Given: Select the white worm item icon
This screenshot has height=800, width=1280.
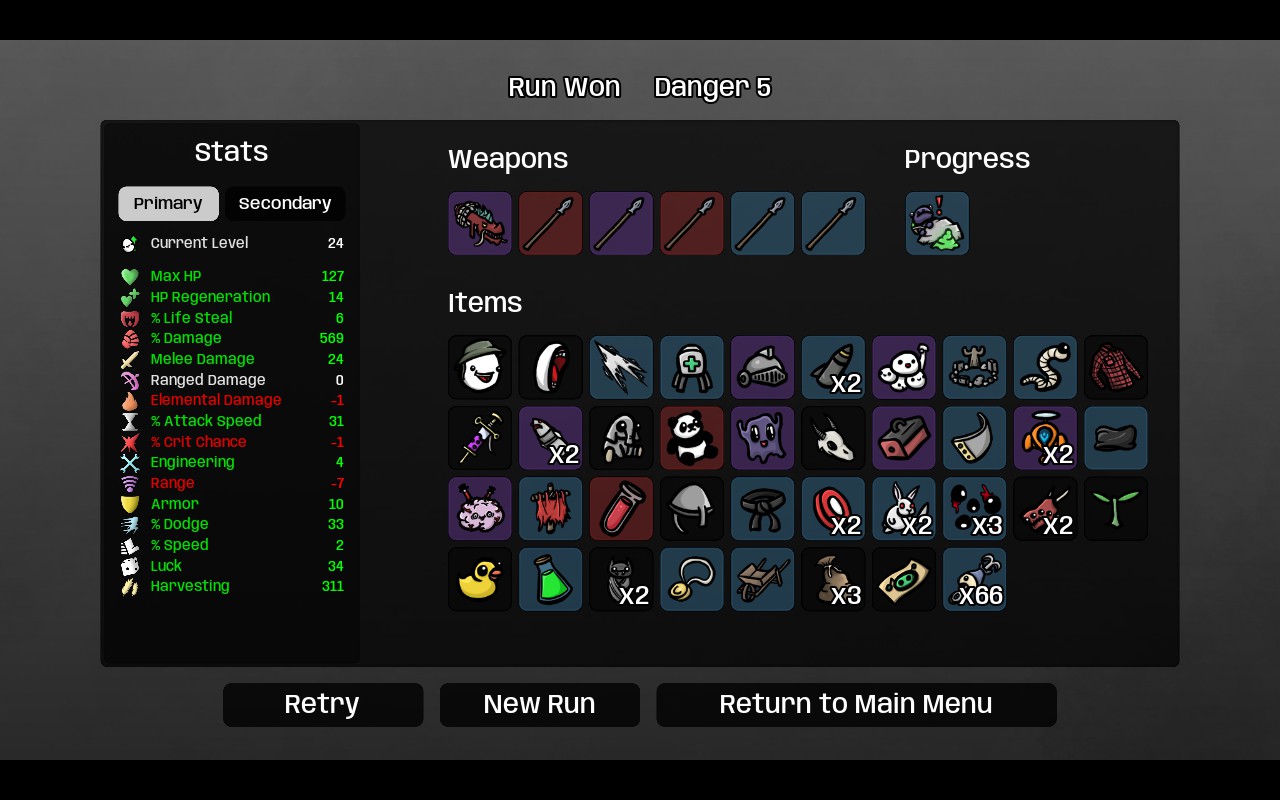Looking at the screenshot, I should [x=1045, y=367].
